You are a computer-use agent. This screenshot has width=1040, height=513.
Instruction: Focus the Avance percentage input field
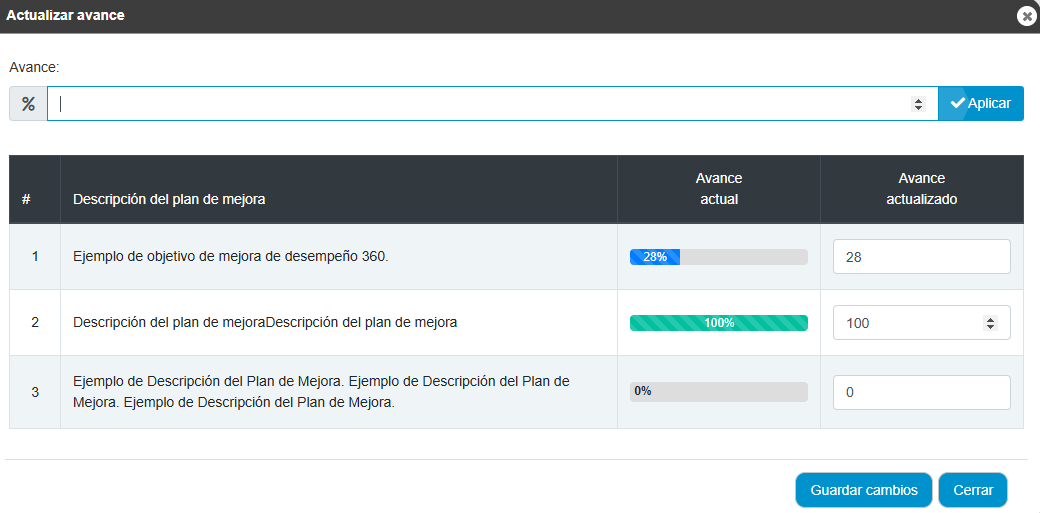(492, 104)
